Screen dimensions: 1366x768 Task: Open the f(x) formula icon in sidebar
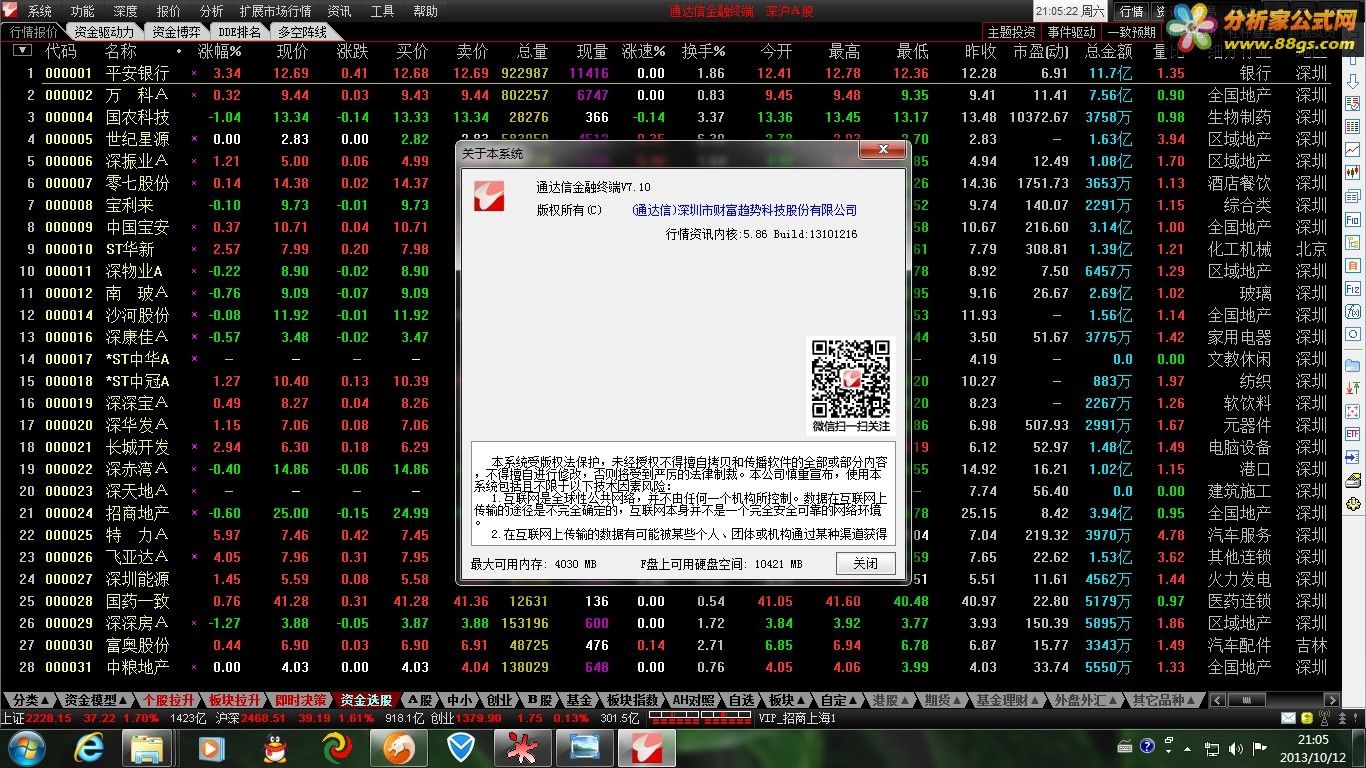pos(1353,311)
